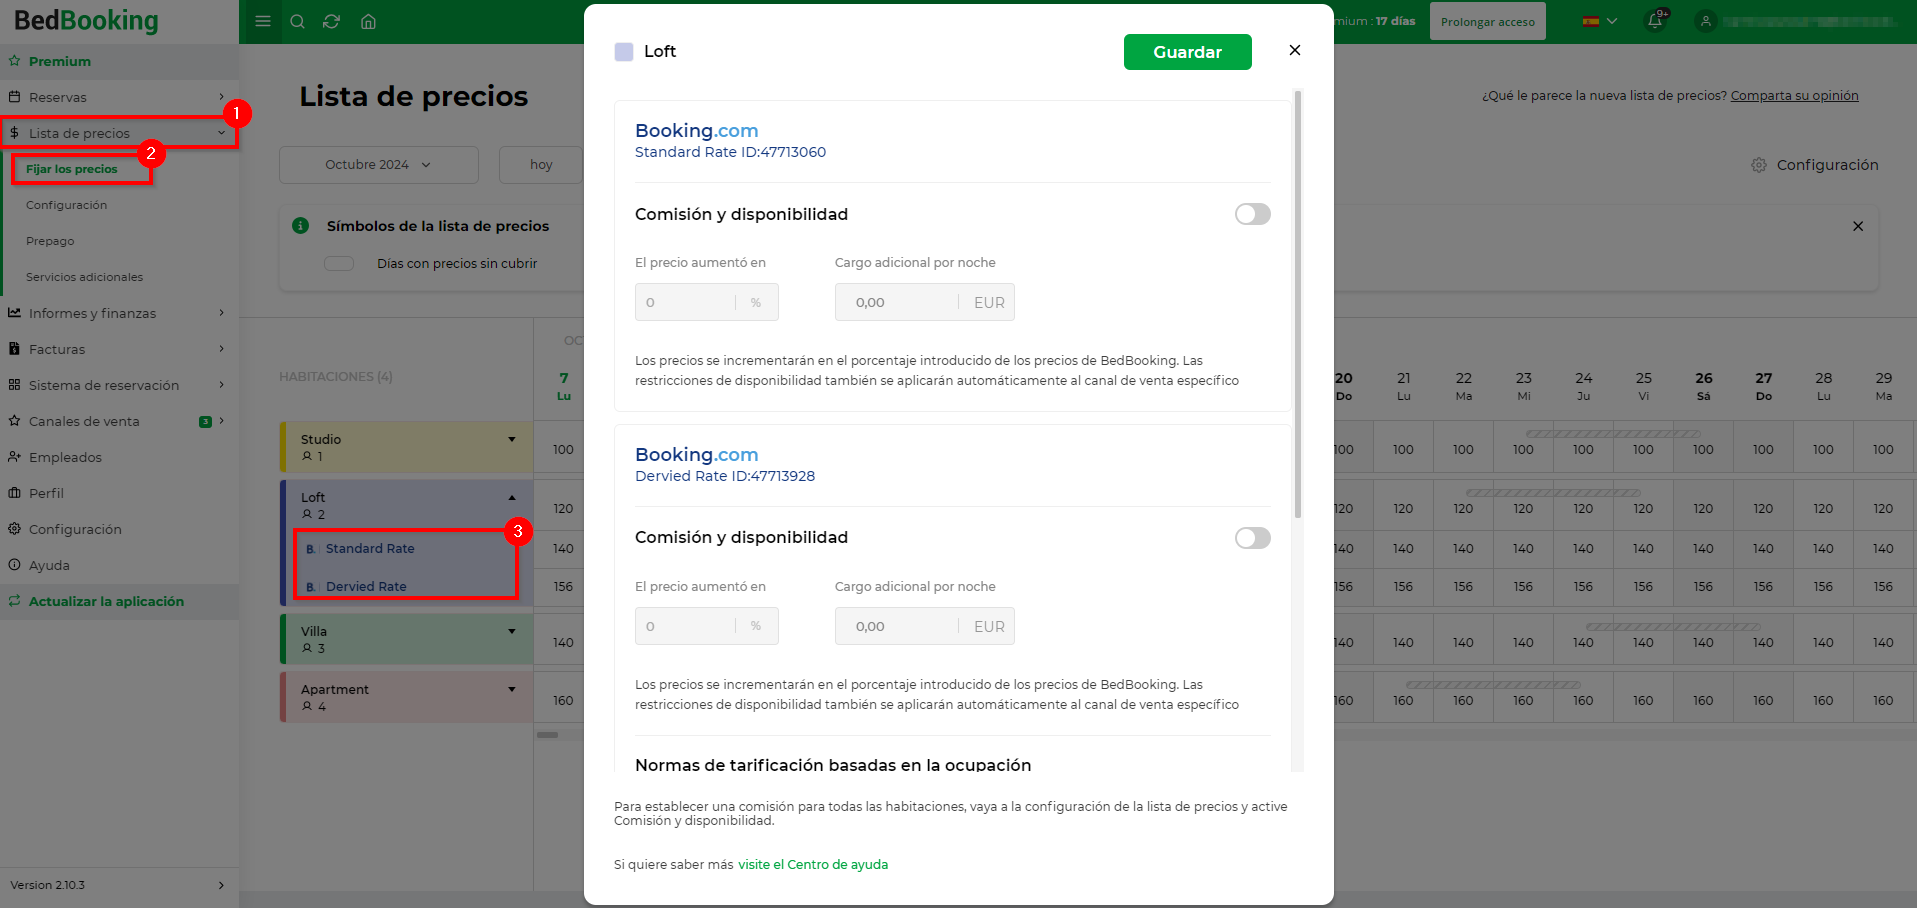
Task: Click Studio price 100 on day 21
Action: click(x=1403, y=450)
